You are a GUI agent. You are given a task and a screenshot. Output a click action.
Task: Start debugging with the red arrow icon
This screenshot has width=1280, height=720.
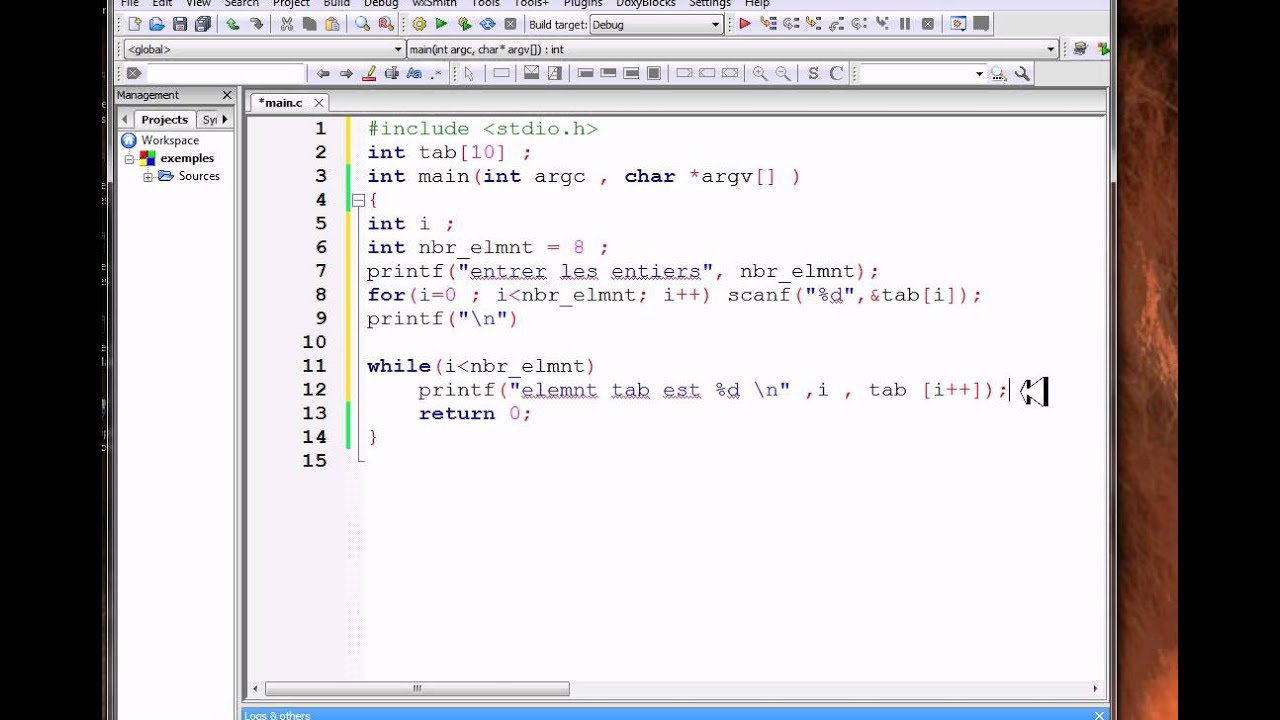745,24
